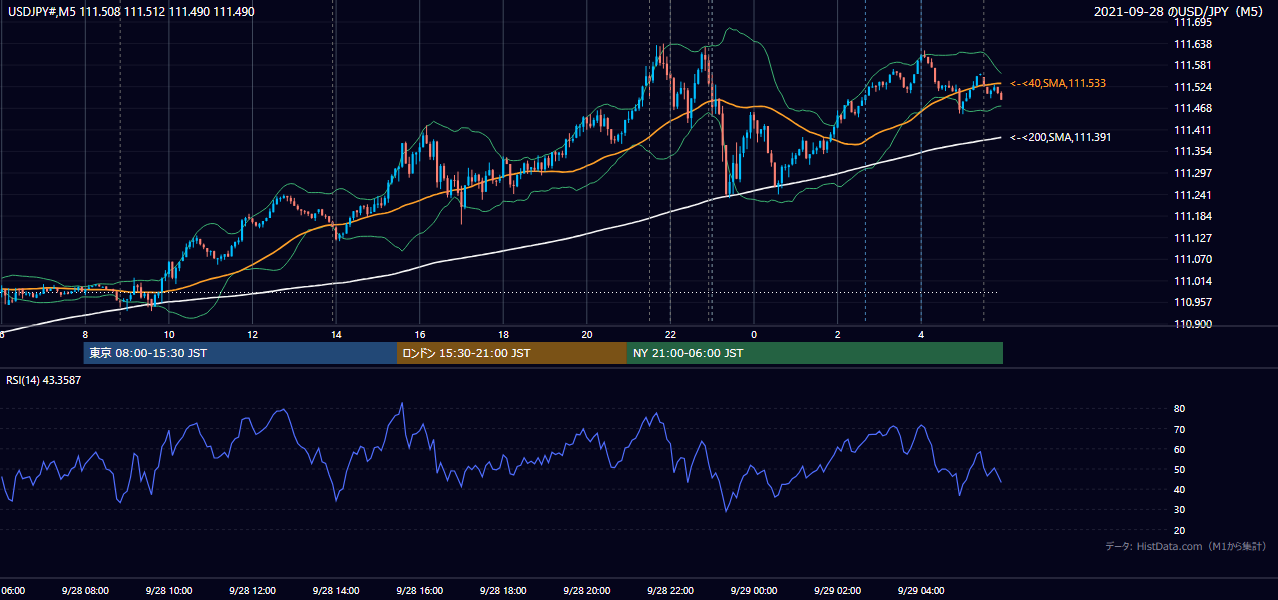Click hour label 10 below the price chart
The width and height of the screenshot is (1278, 600).
pyautogui.click(x=169, y=335)
